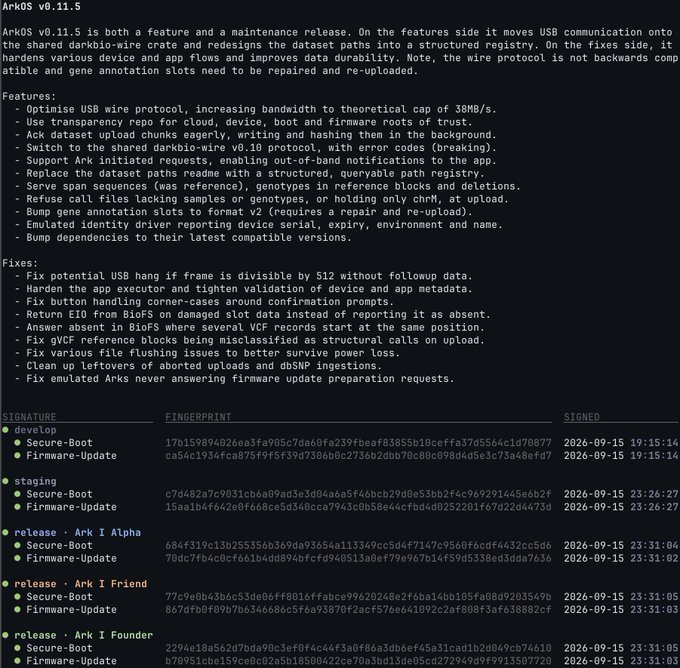Click Firmware-Update status dot under Ark I Founder
Viewport: 680px width, 668px height.
click(x=17, y=661)
